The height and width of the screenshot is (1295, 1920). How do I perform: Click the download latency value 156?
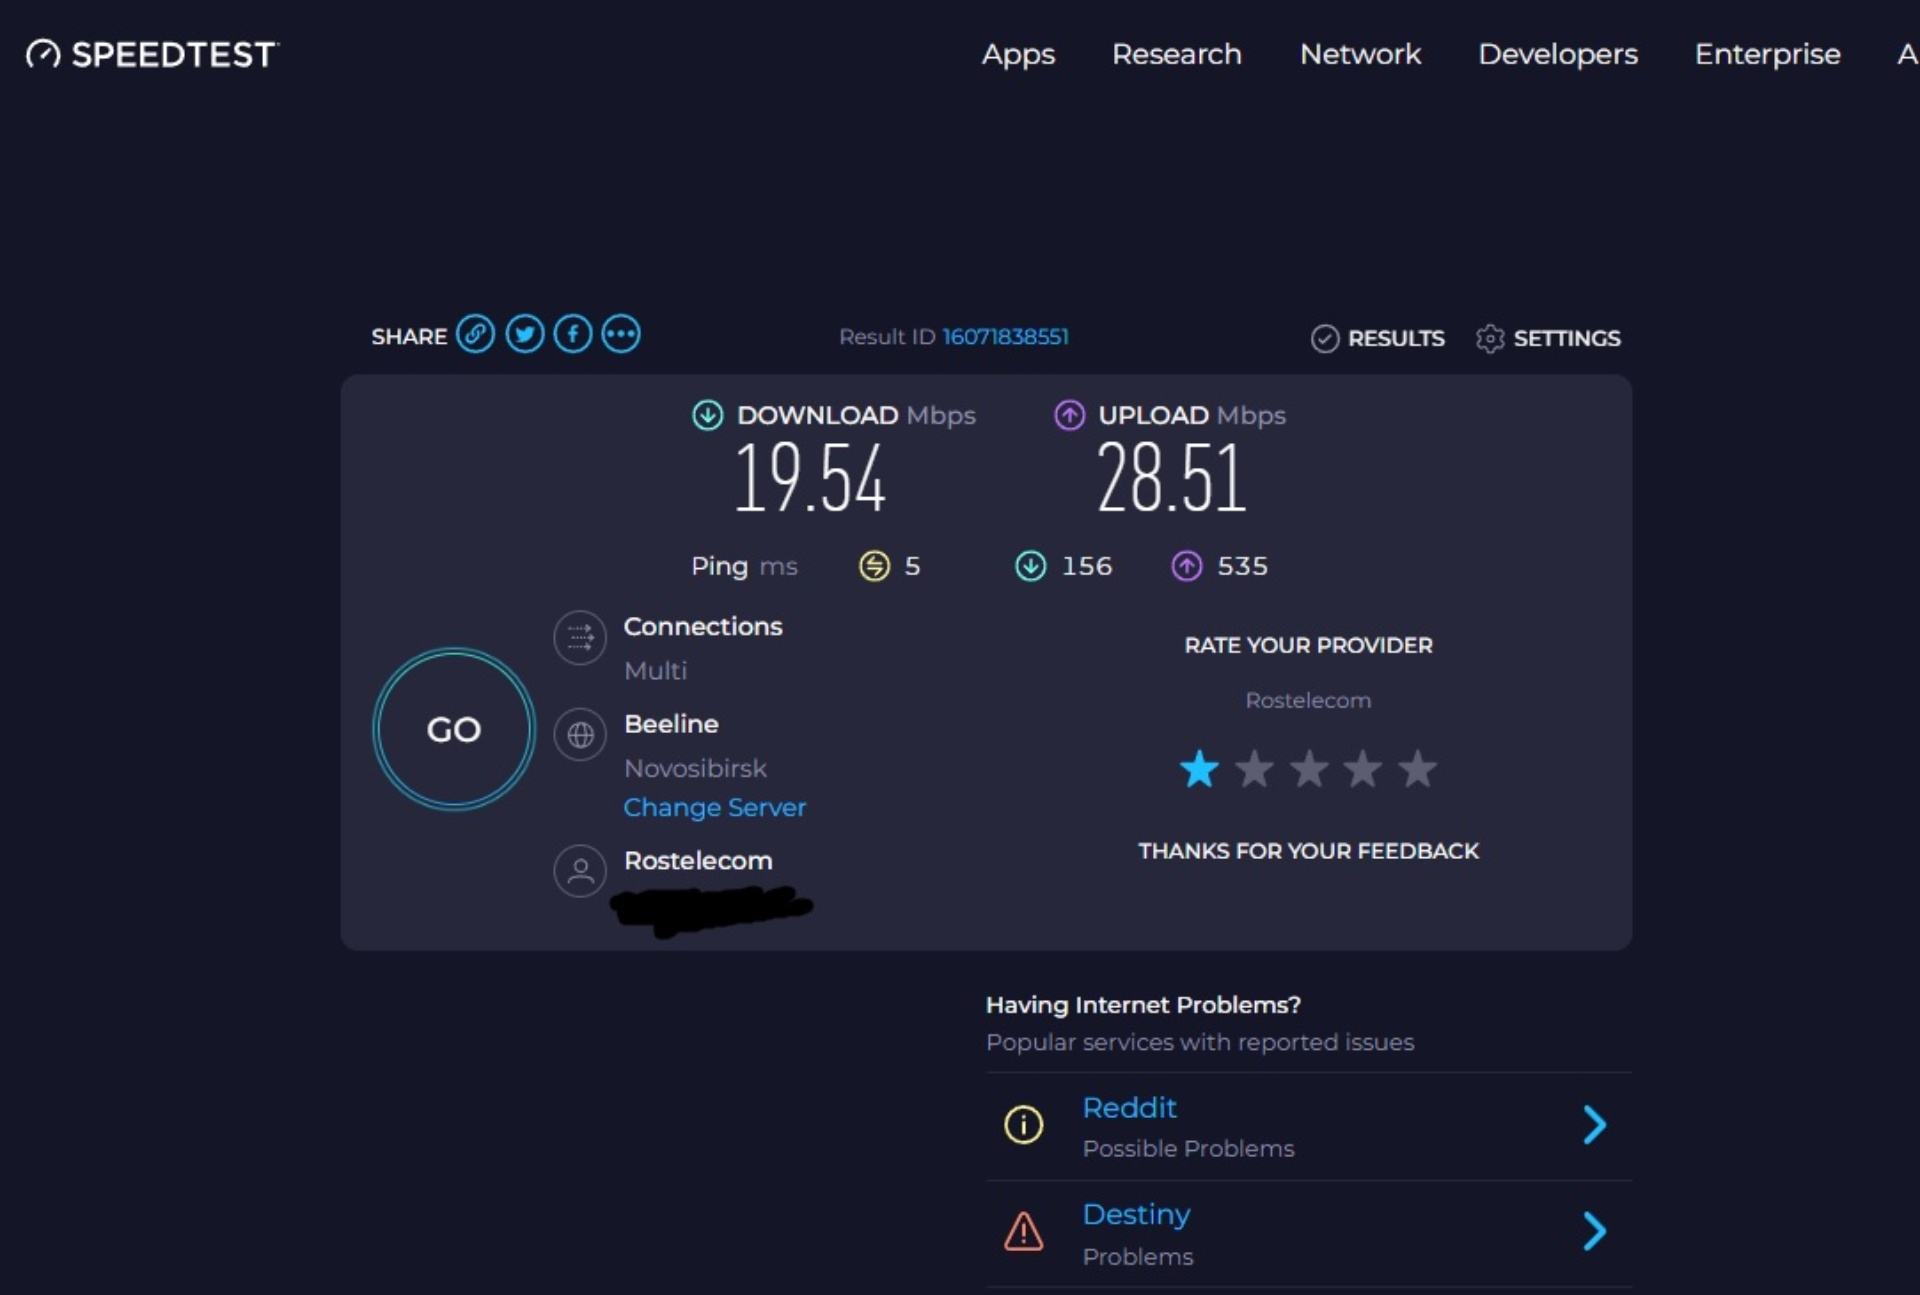tap(1087, 567)
